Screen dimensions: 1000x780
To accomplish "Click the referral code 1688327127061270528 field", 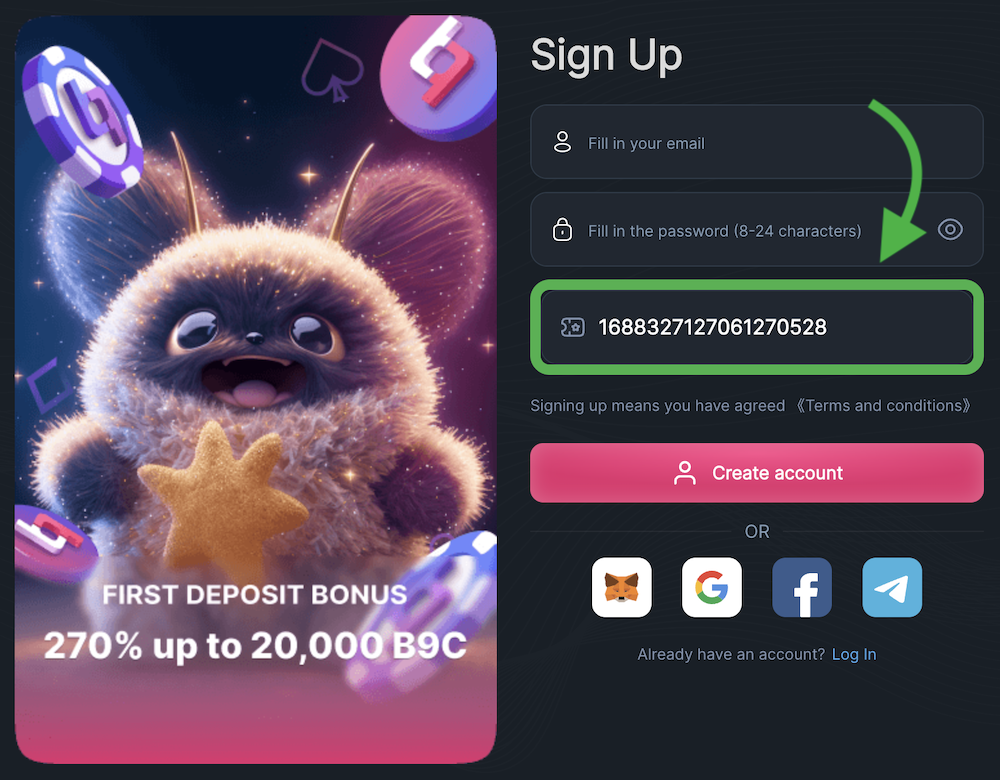I will pos(756,327).
